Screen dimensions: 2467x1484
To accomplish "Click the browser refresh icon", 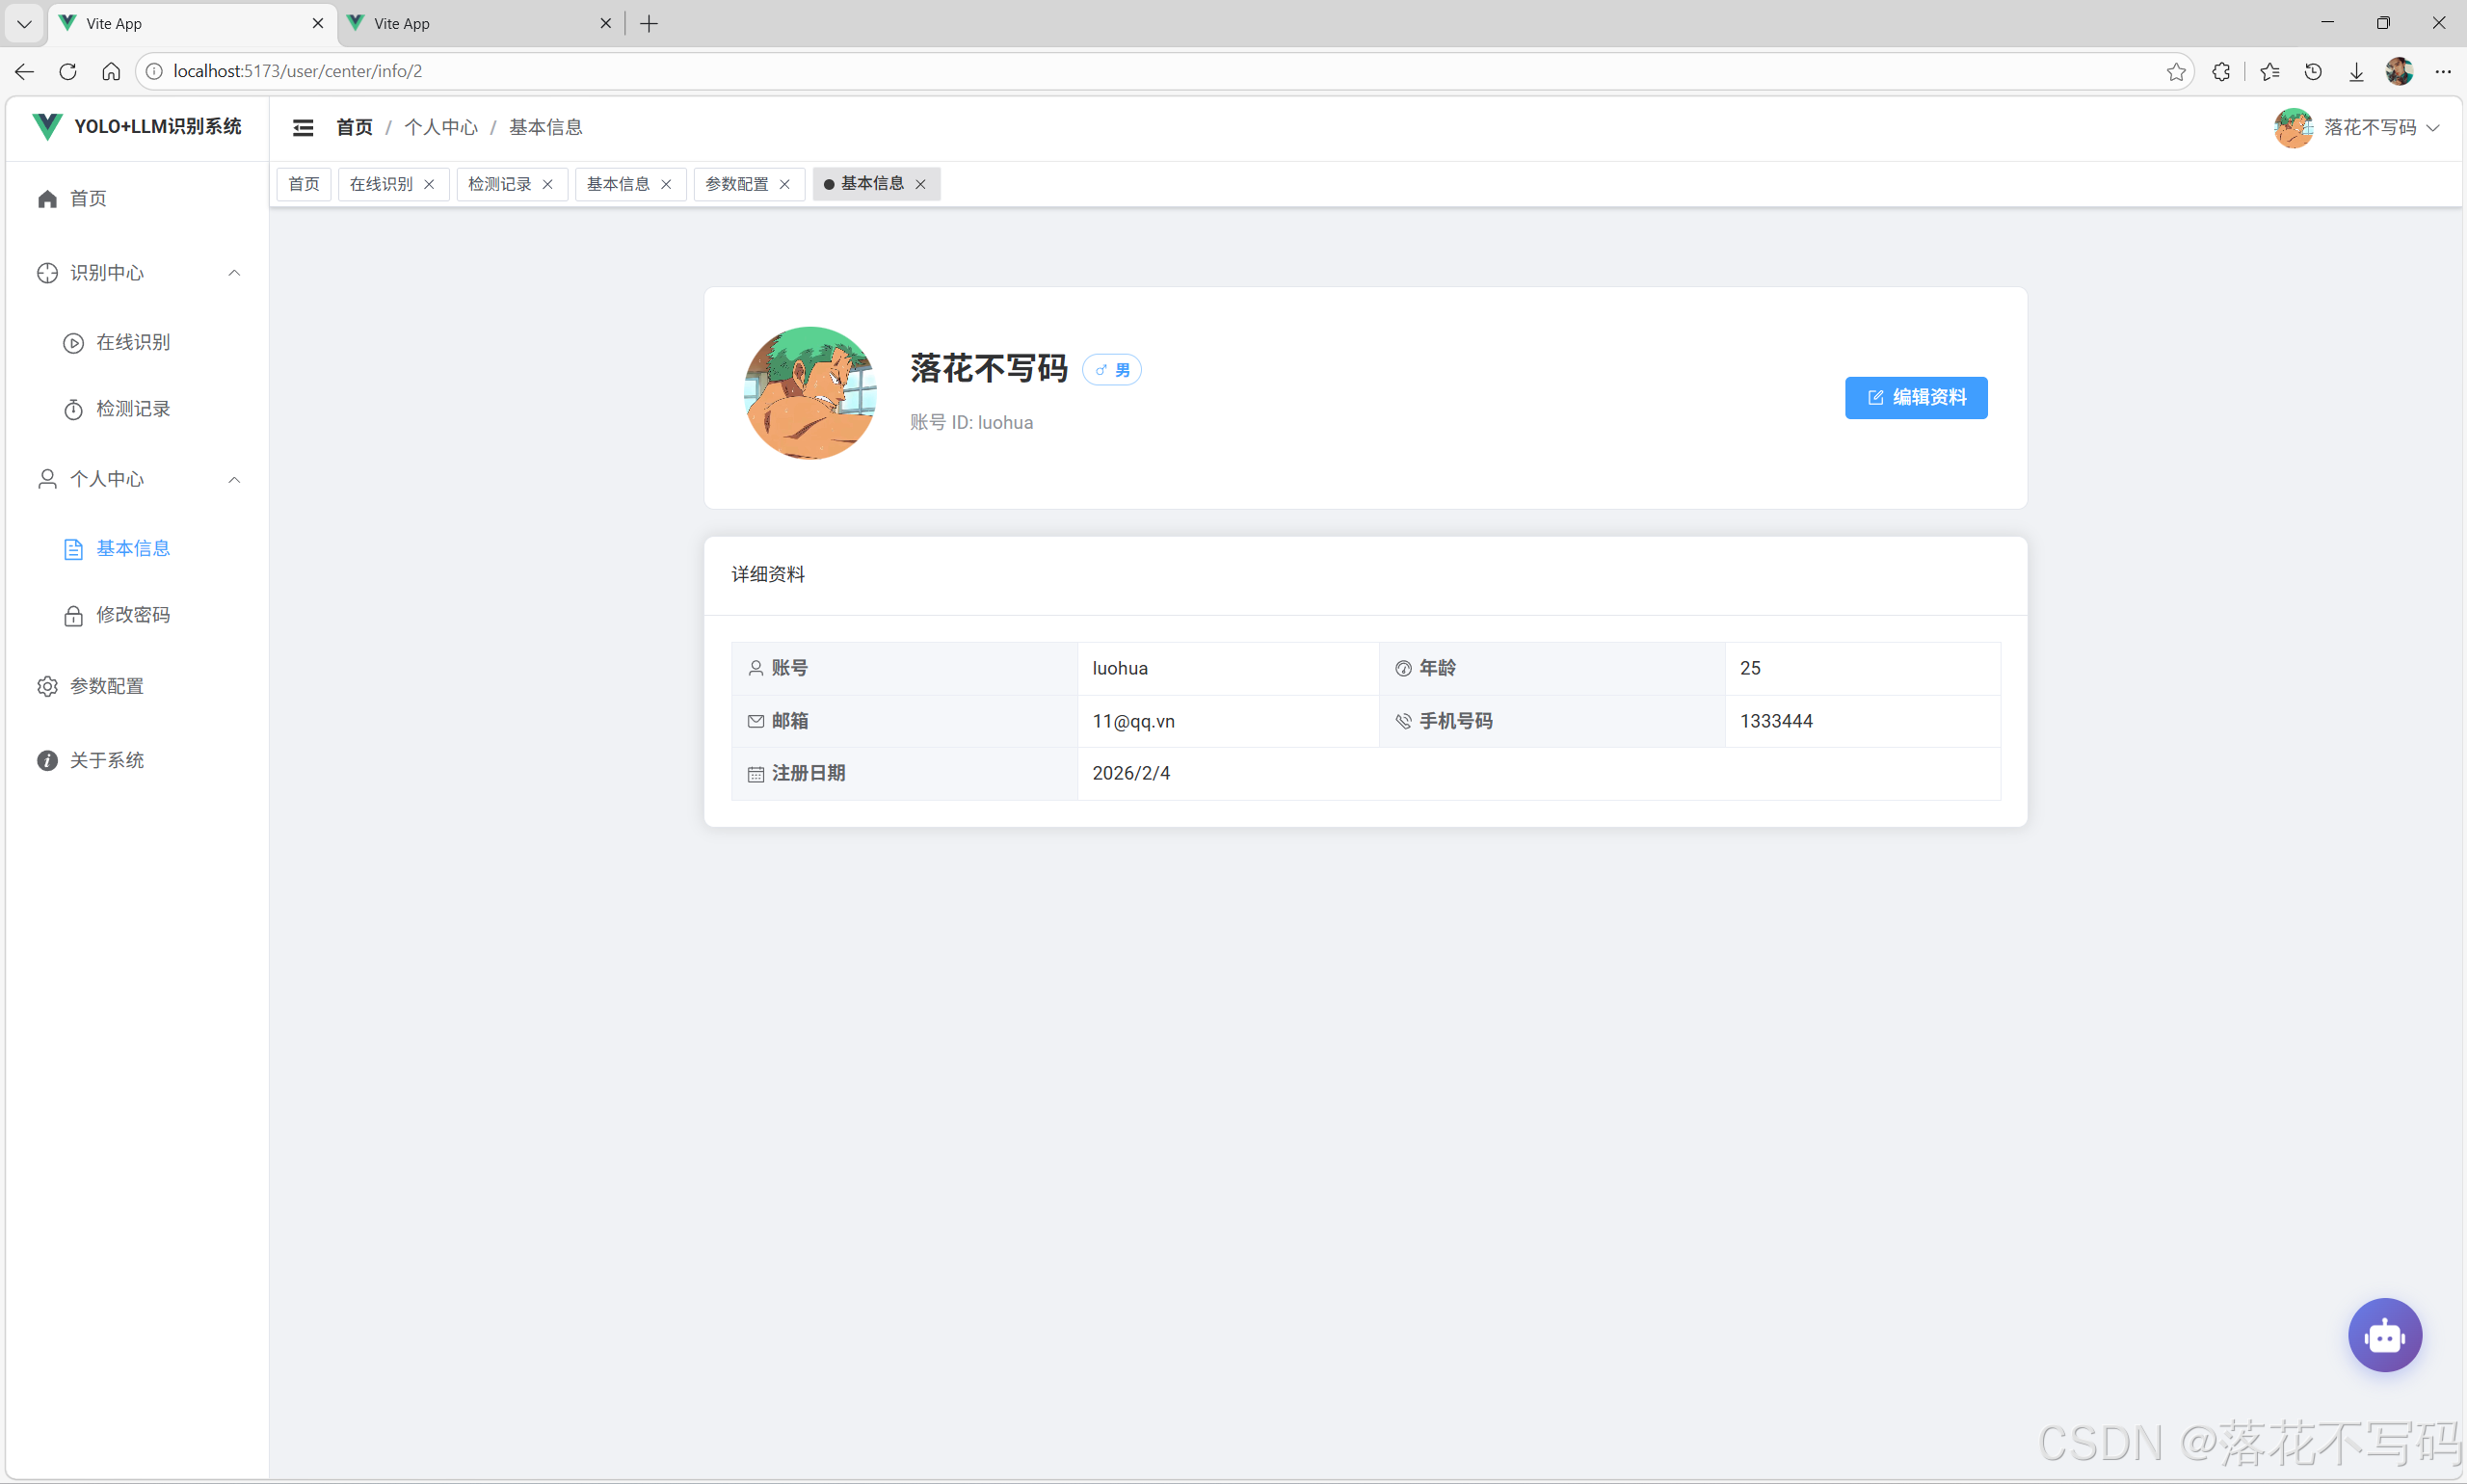I will 67,71.
